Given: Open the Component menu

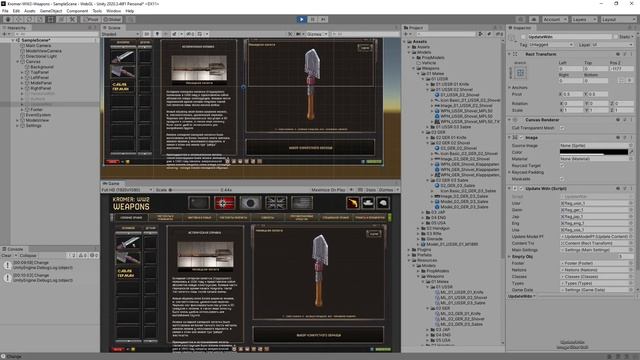Looking at the screenshot, I should pos(77,11).
